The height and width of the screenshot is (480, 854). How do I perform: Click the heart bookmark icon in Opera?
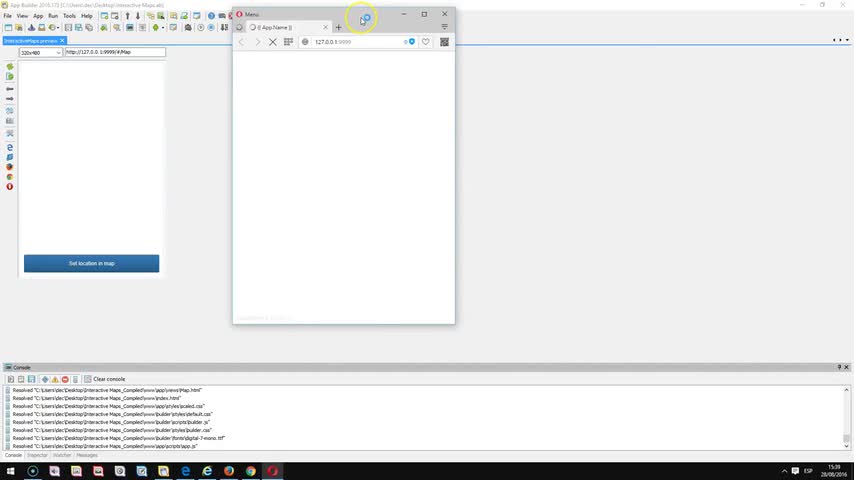[x=425, y=42]
